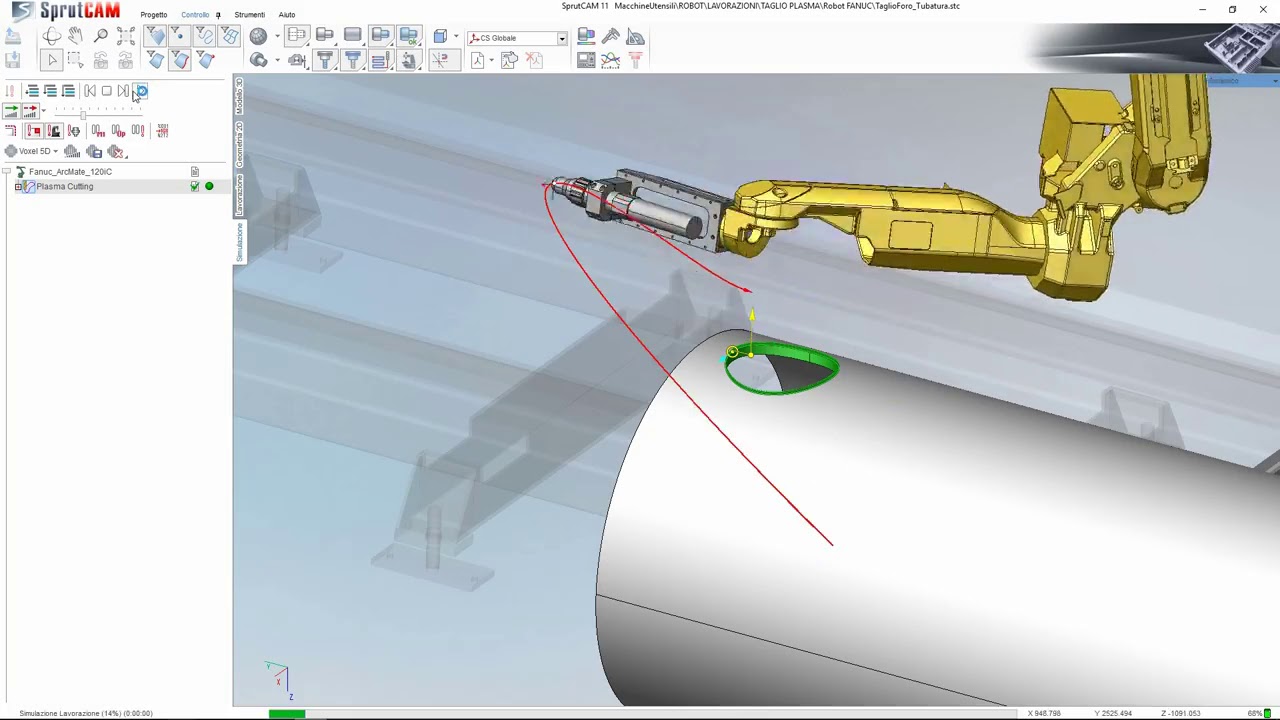This screenshot has height=720, width=1280.
Task: Click the green simulation progress bar
Action: click(286, 713)
